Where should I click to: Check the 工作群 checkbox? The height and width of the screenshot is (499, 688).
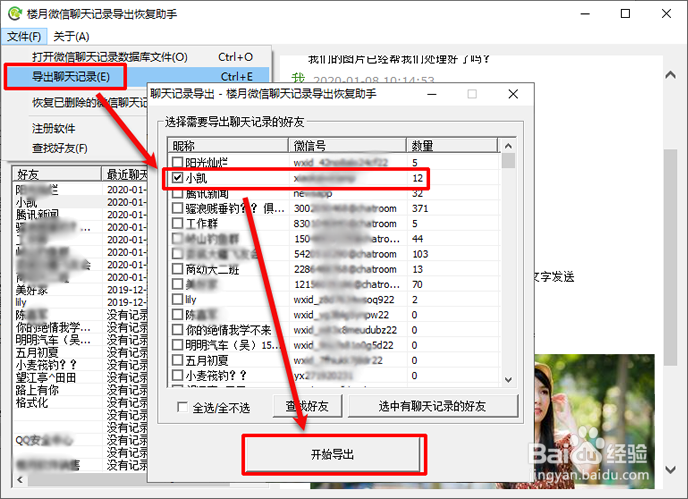177,223
